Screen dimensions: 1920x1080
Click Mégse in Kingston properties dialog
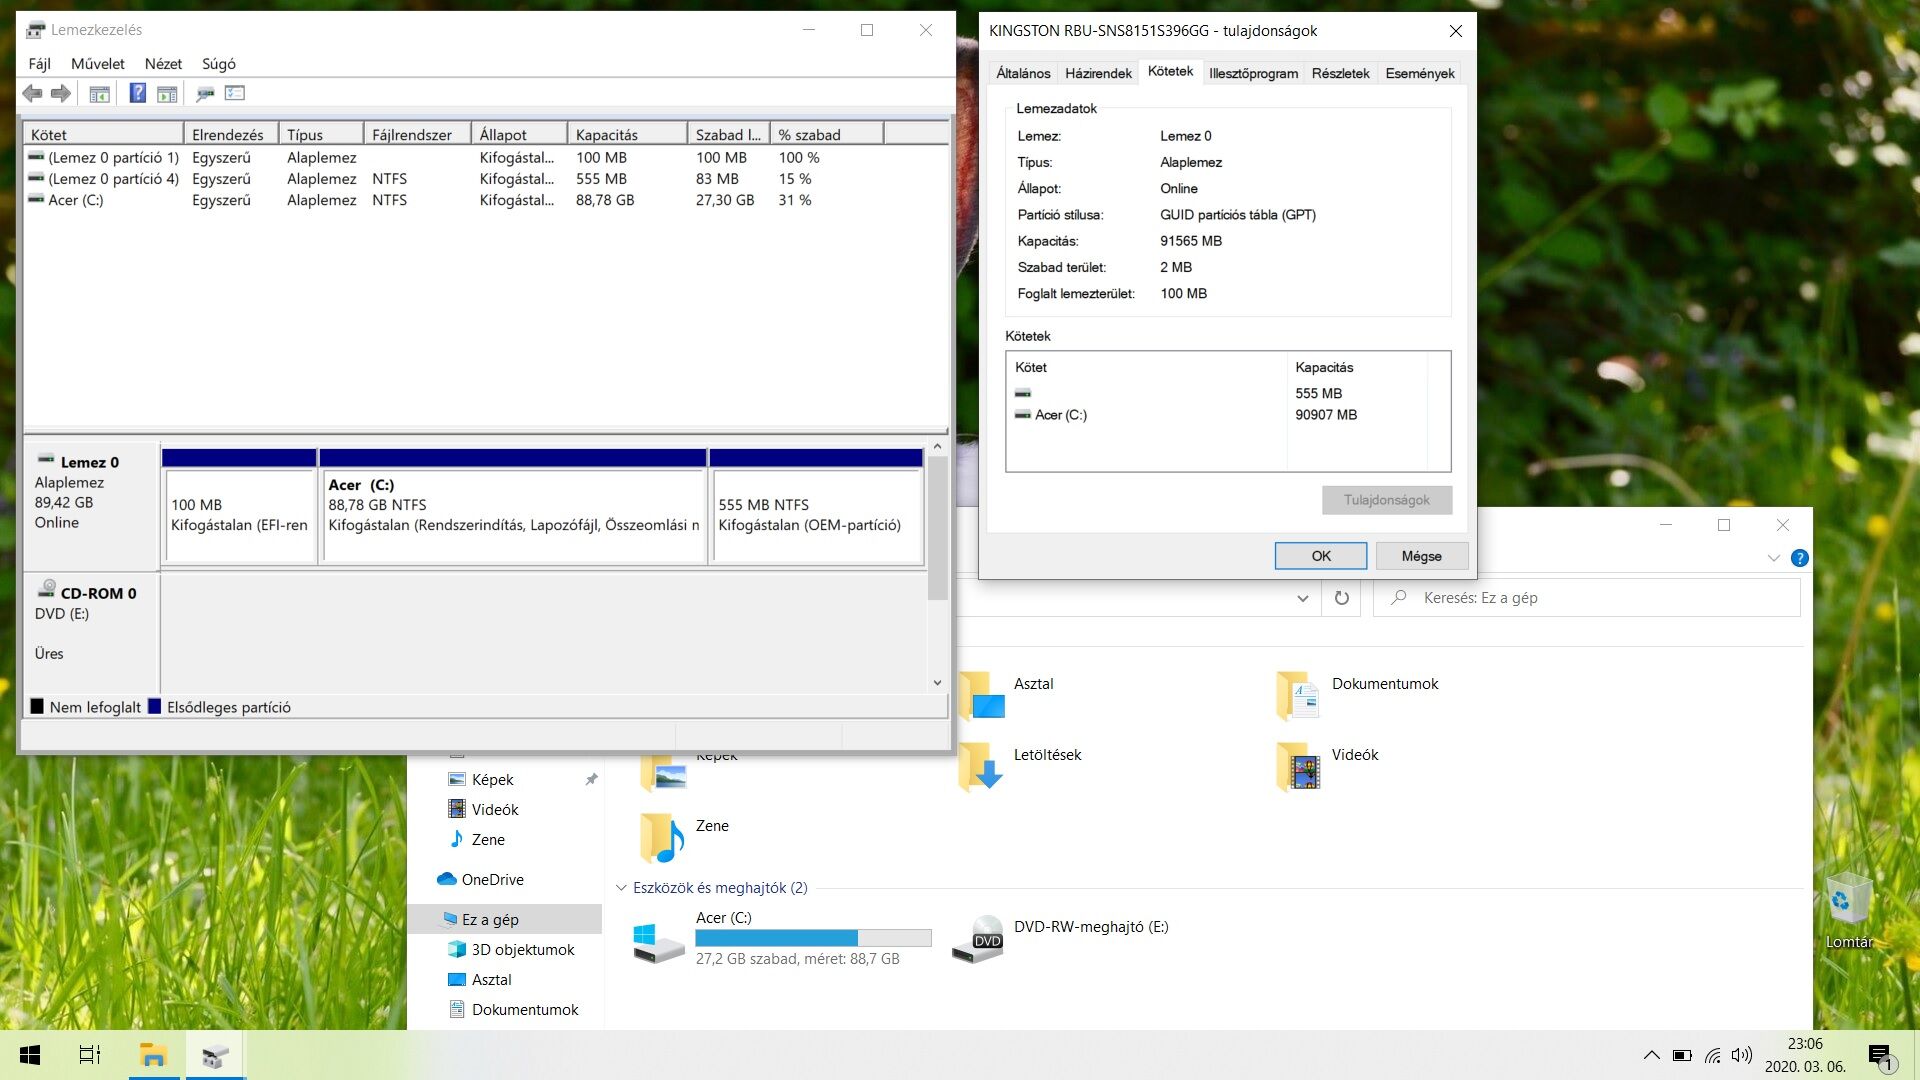click(1421, 556)
